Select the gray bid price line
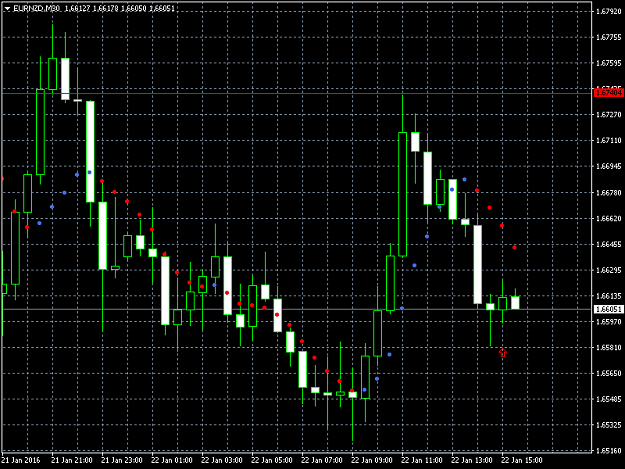 [297, 309]
